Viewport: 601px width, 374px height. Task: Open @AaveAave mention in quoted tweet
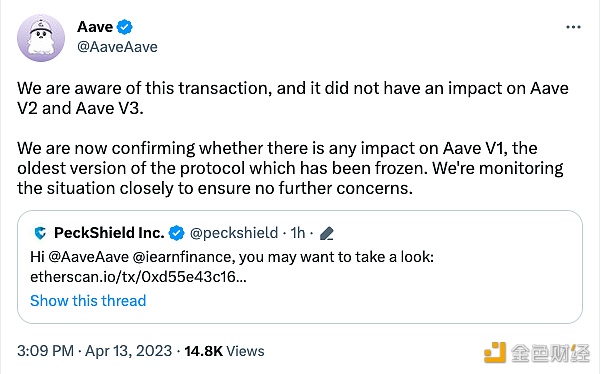(89, 257)
